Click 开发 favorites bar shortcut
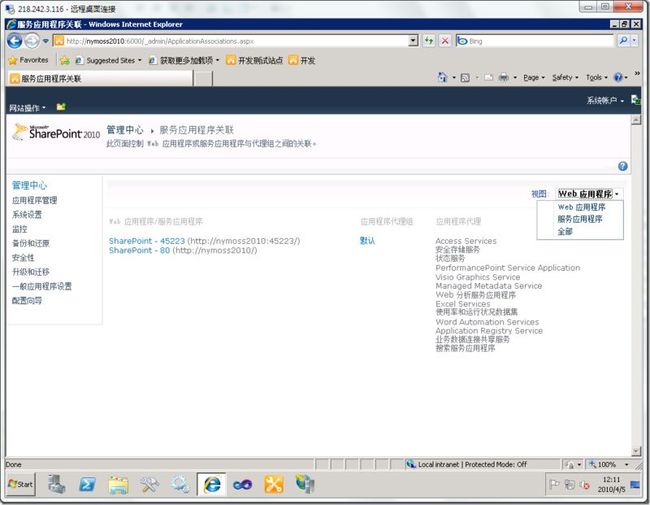Image resolution: width=650 pixels, height=505 pixels. pyautogui.click(x=302, y=61)
